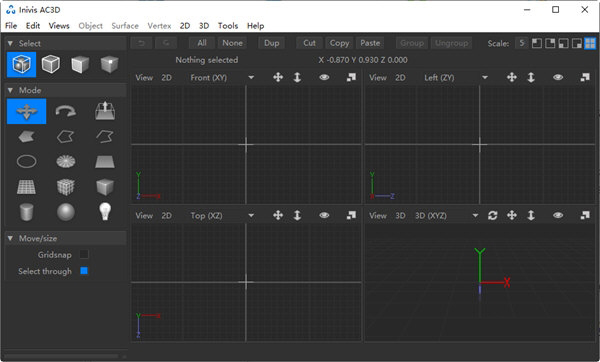Select the Mesh grid creation tool
This screenshot has width=600, height=362.
pyautogui.click(x=26, y=187)
